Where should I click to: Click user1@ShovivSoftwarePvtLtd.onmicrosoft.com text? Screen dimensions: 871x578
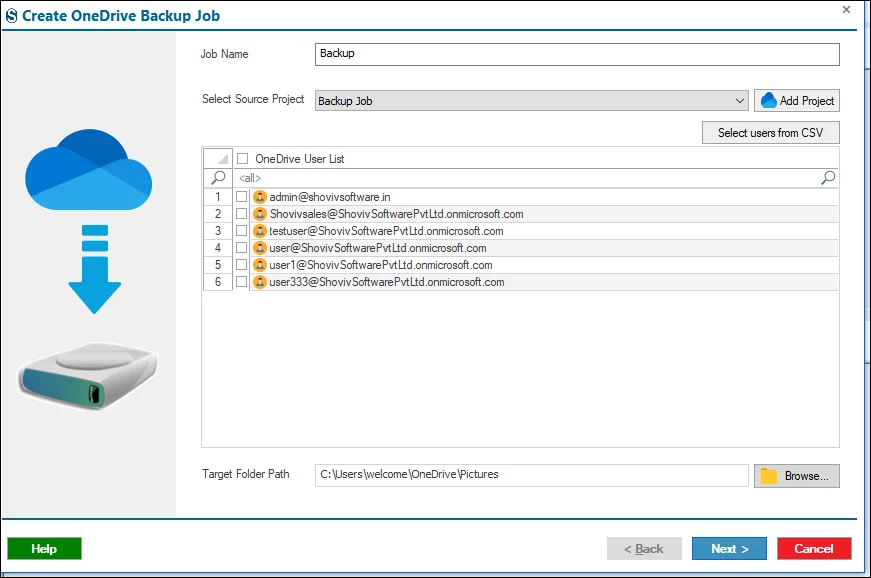pyautogui.click(x=381, y=265)
